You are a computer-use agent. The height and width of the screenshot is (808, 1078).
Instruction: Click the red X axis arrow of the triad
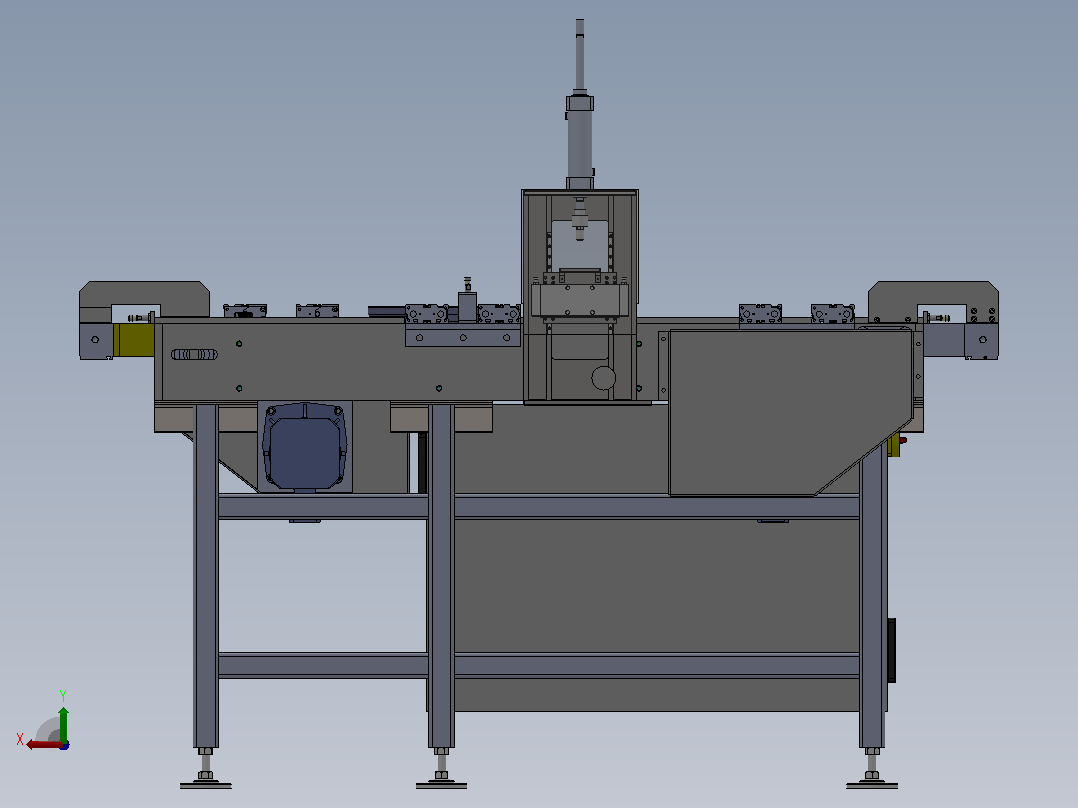43,745
